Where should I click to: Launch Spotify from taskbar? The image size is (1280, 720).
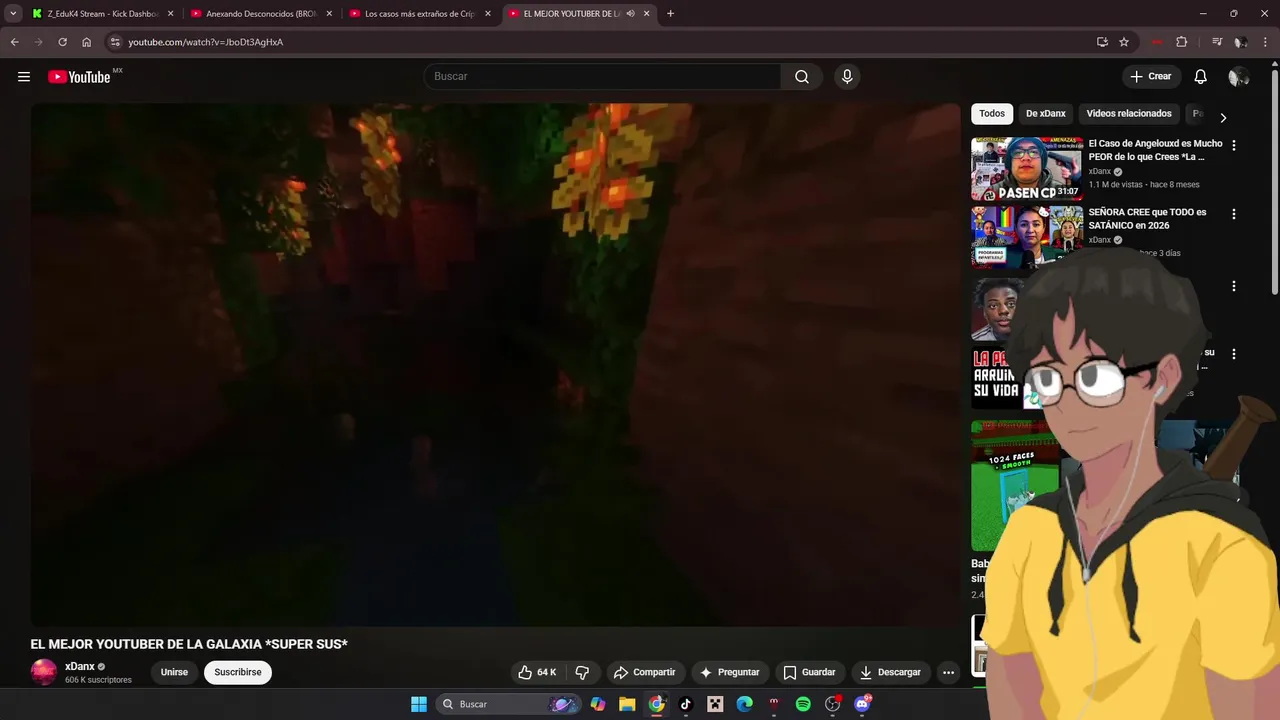coord(803,704)
